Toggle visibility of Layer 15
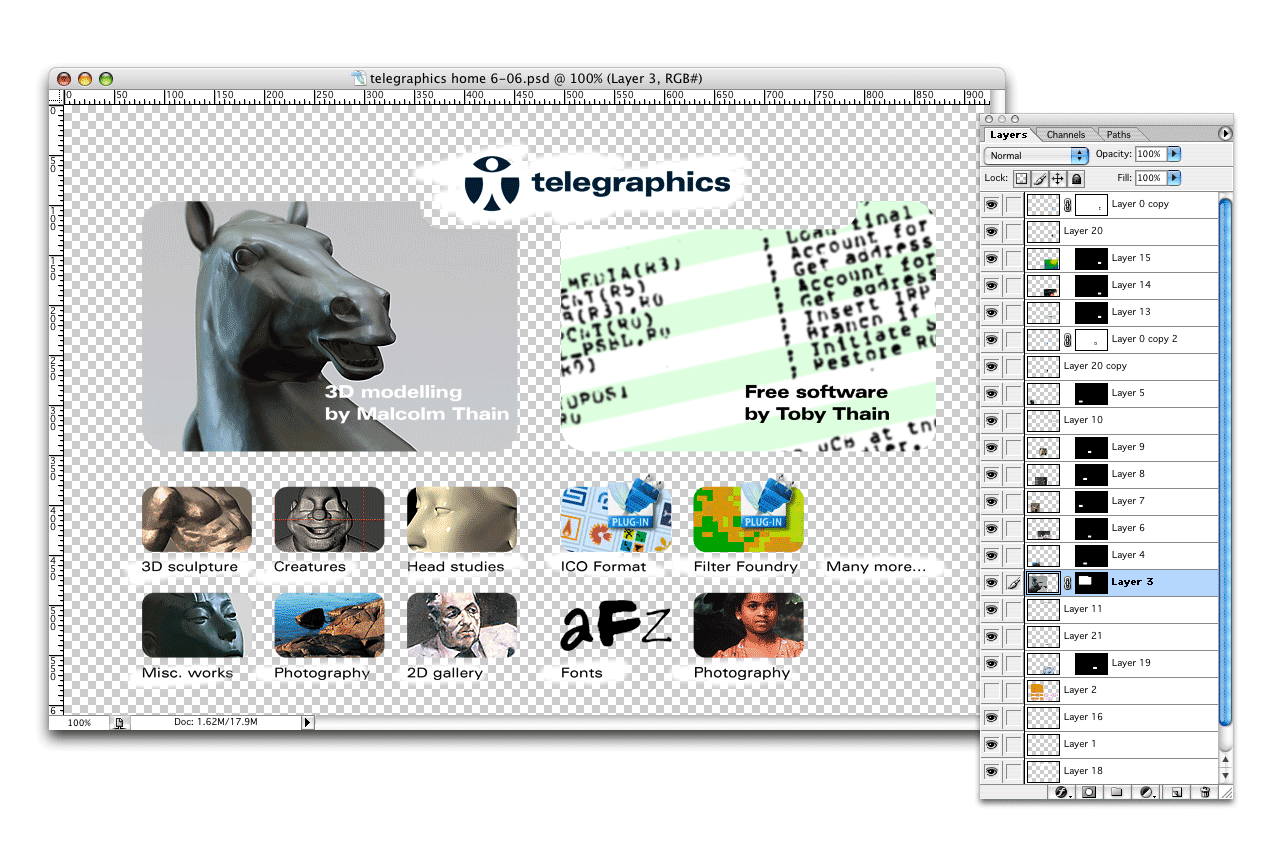 point(992,258)
